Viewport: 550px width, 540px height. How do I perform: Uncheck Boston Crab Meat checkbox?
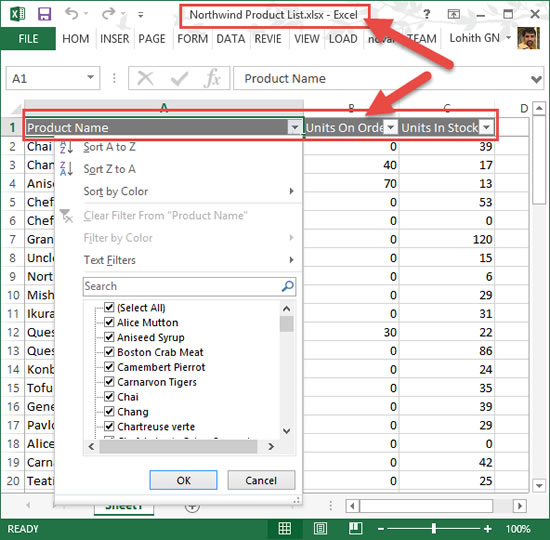click(109, 352)
